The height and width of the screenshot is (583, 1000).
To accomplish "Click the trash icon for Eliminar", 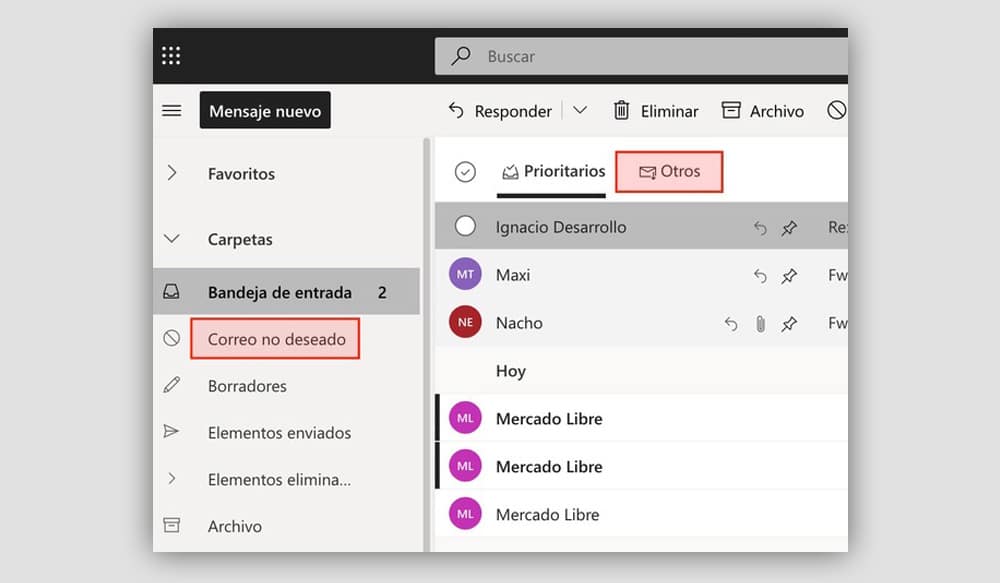I will pyautogui.click(x=622, y=111).
